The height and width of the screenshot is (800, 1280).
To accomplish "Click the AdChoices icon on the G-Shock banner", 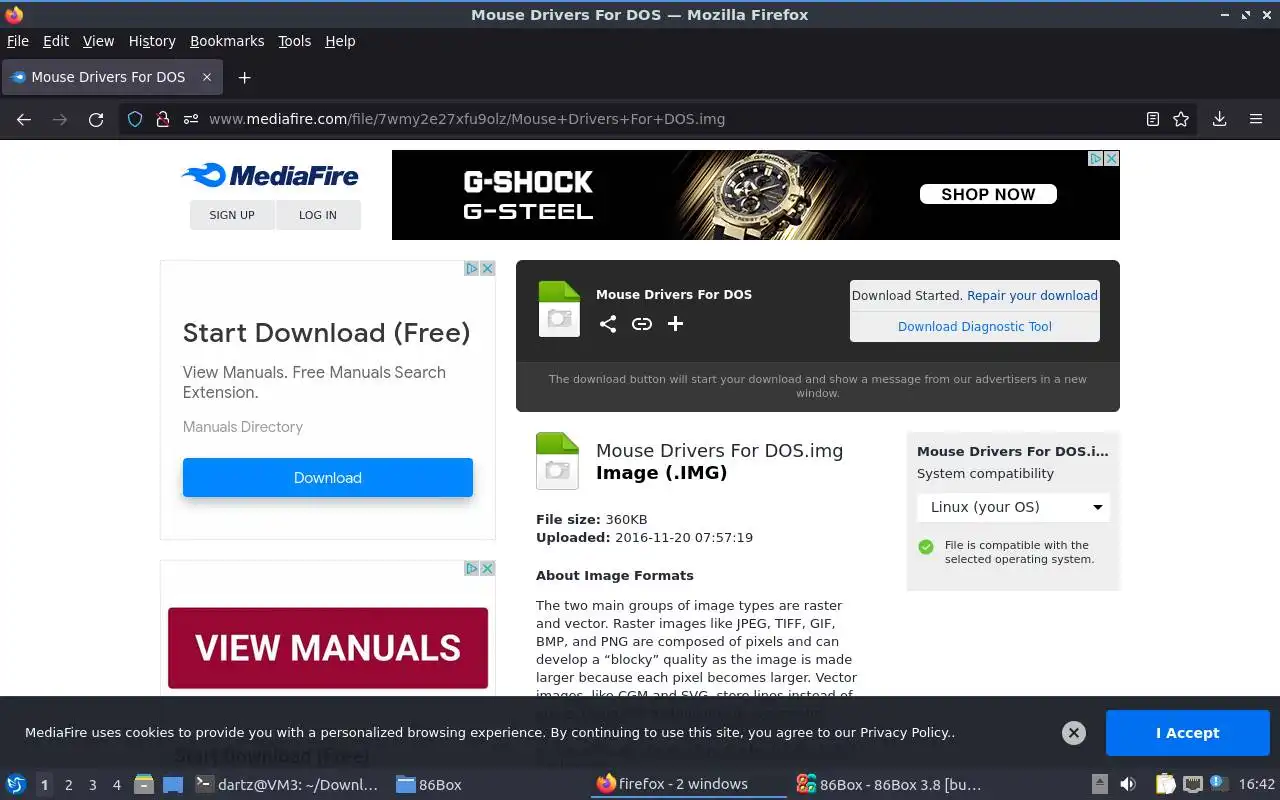I will [x=1095, y=158].
